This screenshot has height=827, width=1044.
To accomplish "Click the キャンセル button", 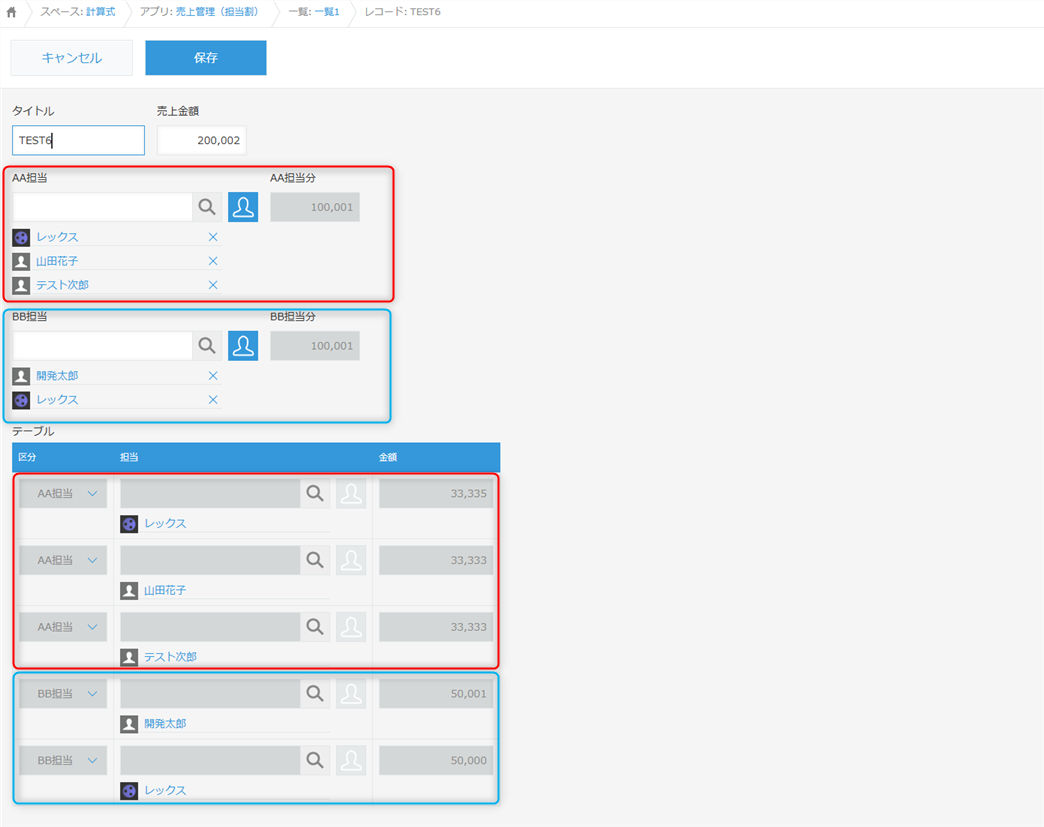I will [x=72, y=58].
